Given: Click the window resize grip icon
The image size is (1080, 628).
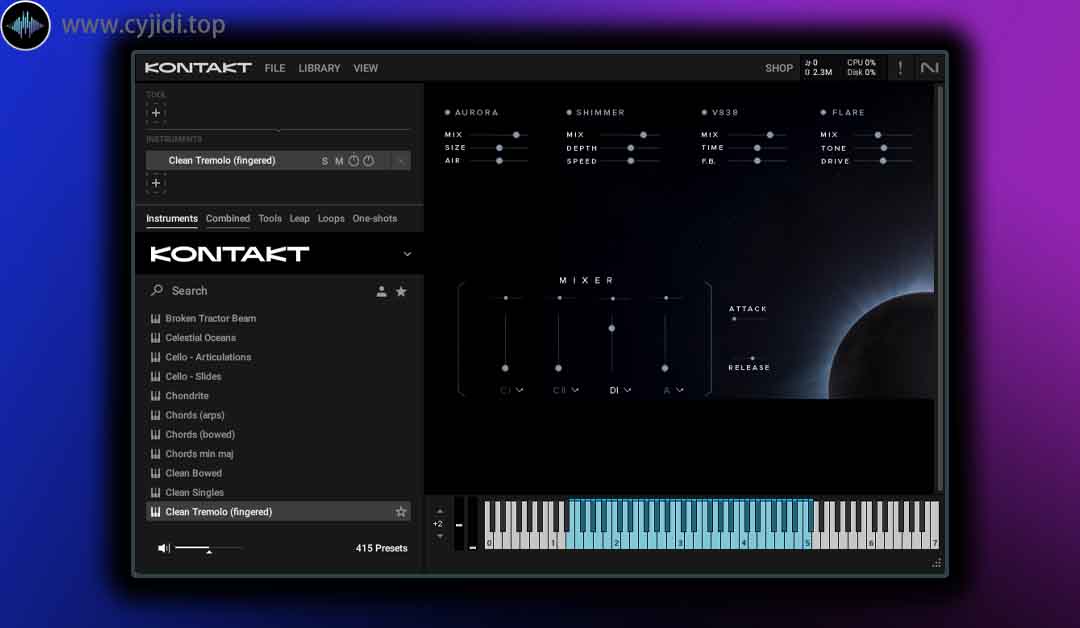Looking at the screenshot, I should click(936, 563).
